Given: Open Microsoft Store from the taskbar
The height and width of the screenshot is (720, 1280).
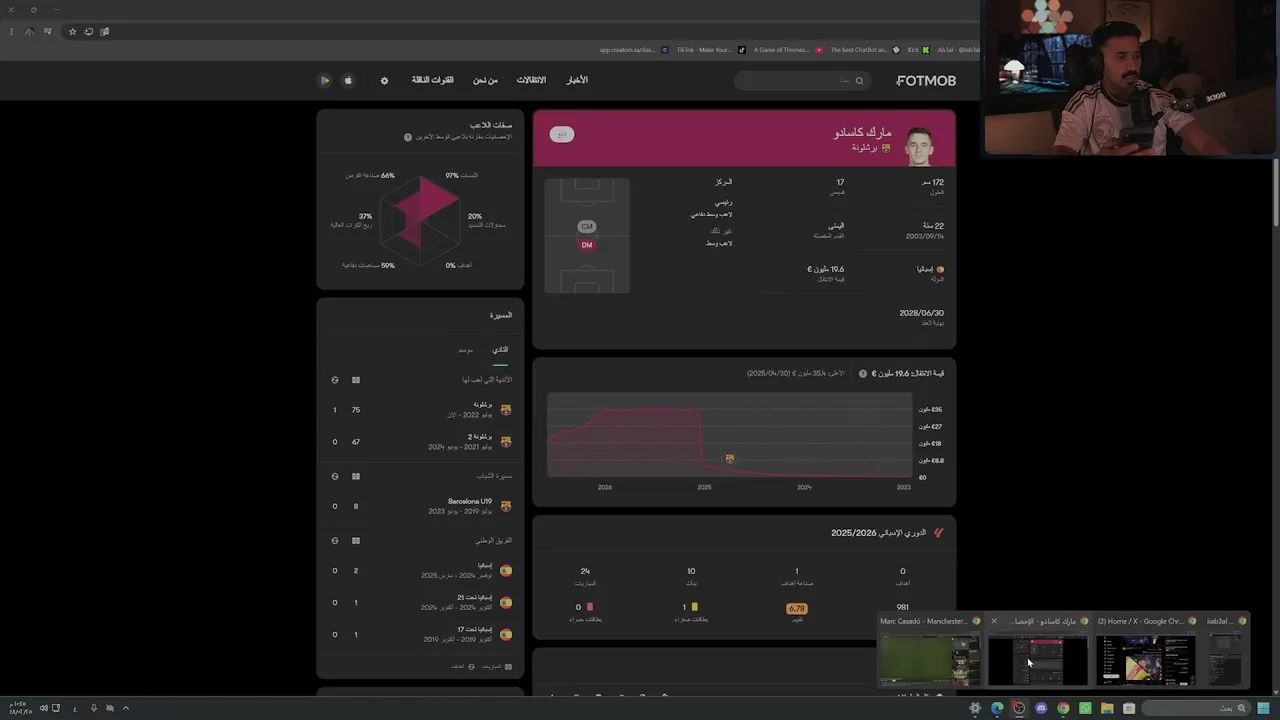Looking at the screenshot, I should (1129, 708).
